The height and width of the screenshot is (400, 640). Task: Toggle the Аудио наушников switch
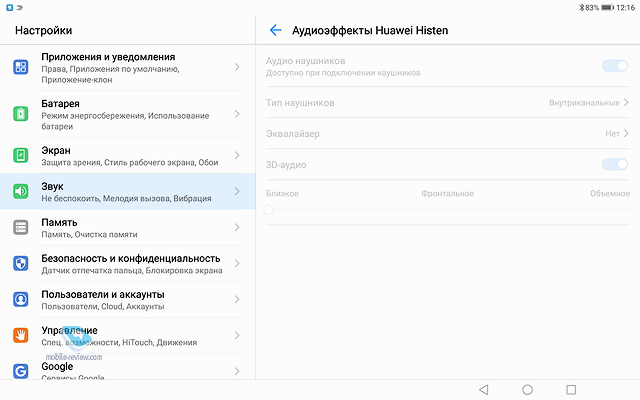pos(615,66)
